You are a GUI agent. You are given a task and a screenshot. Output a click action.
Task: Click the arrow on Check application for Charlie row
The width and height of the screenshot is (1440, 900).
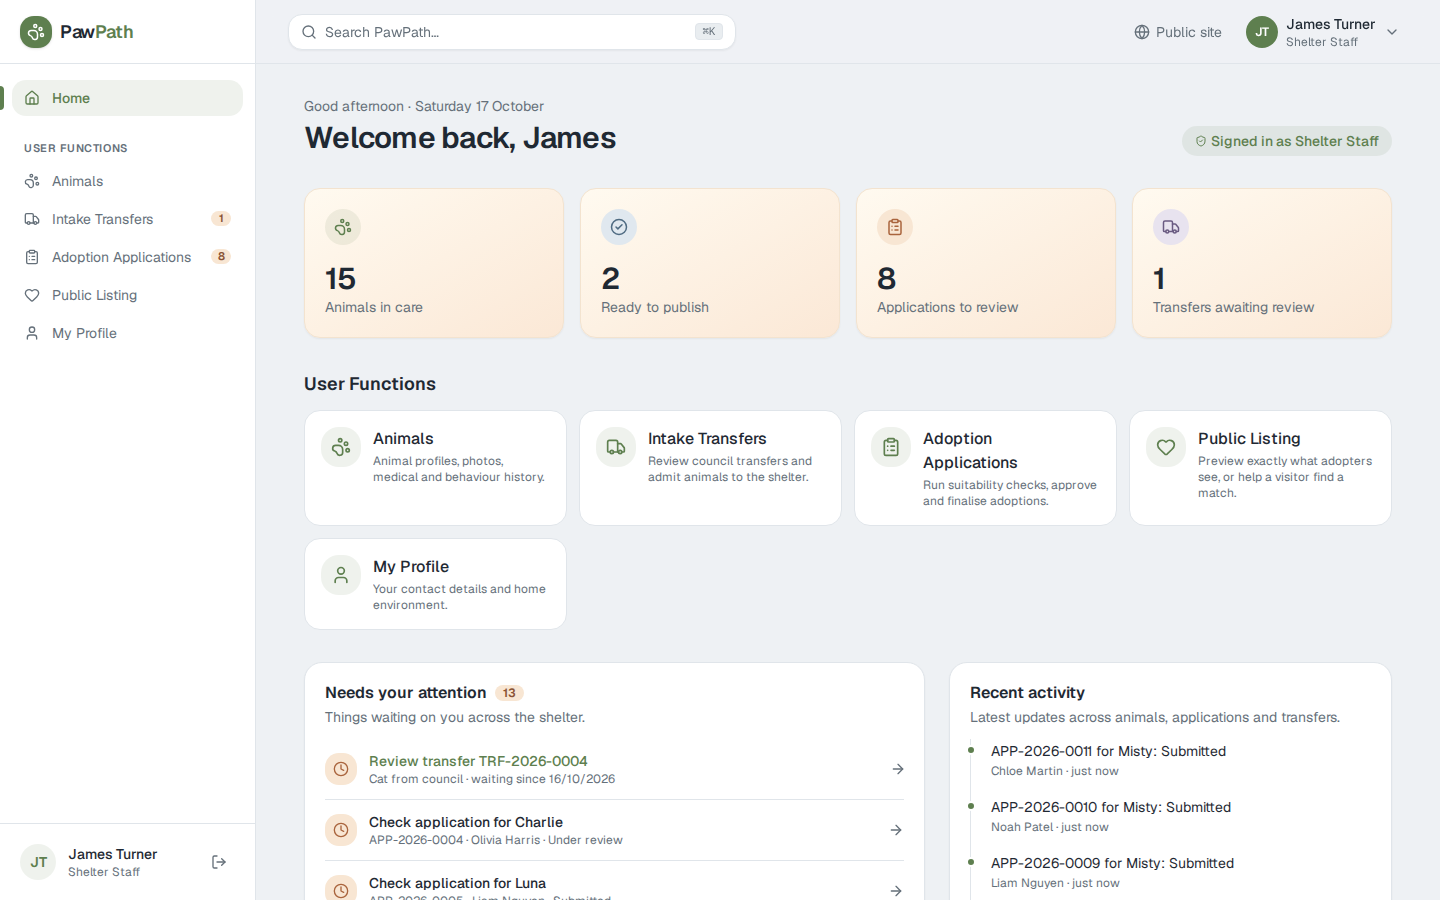pyautogui.click(x=897, y=830)
